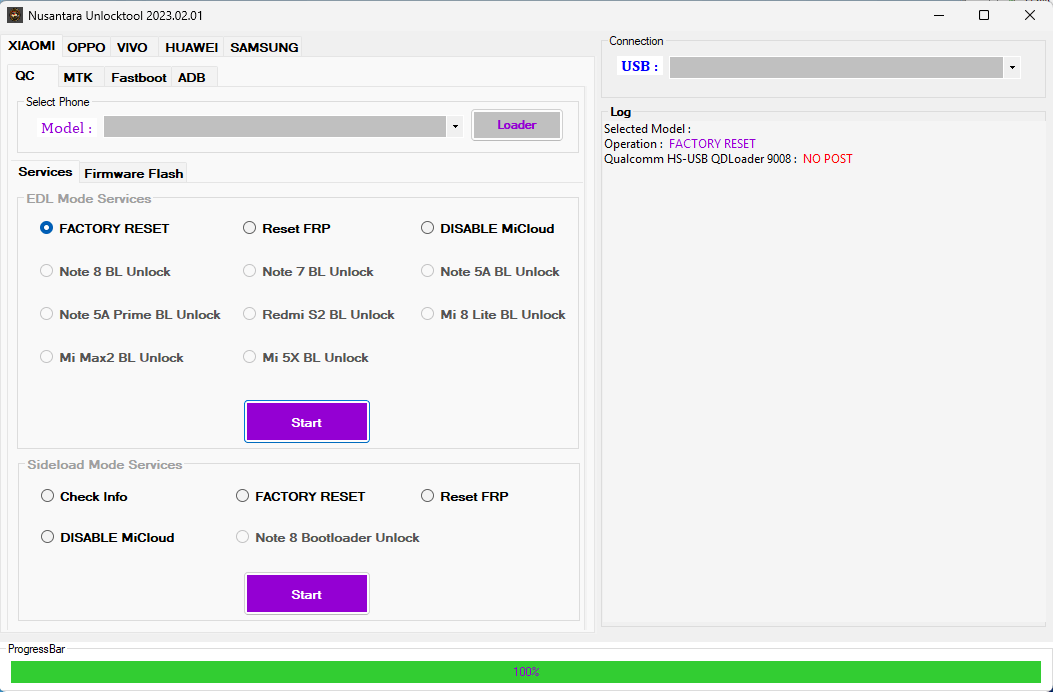
Task: Switch to the Firmware Flash tab
Action: click(x=133, y=172)
